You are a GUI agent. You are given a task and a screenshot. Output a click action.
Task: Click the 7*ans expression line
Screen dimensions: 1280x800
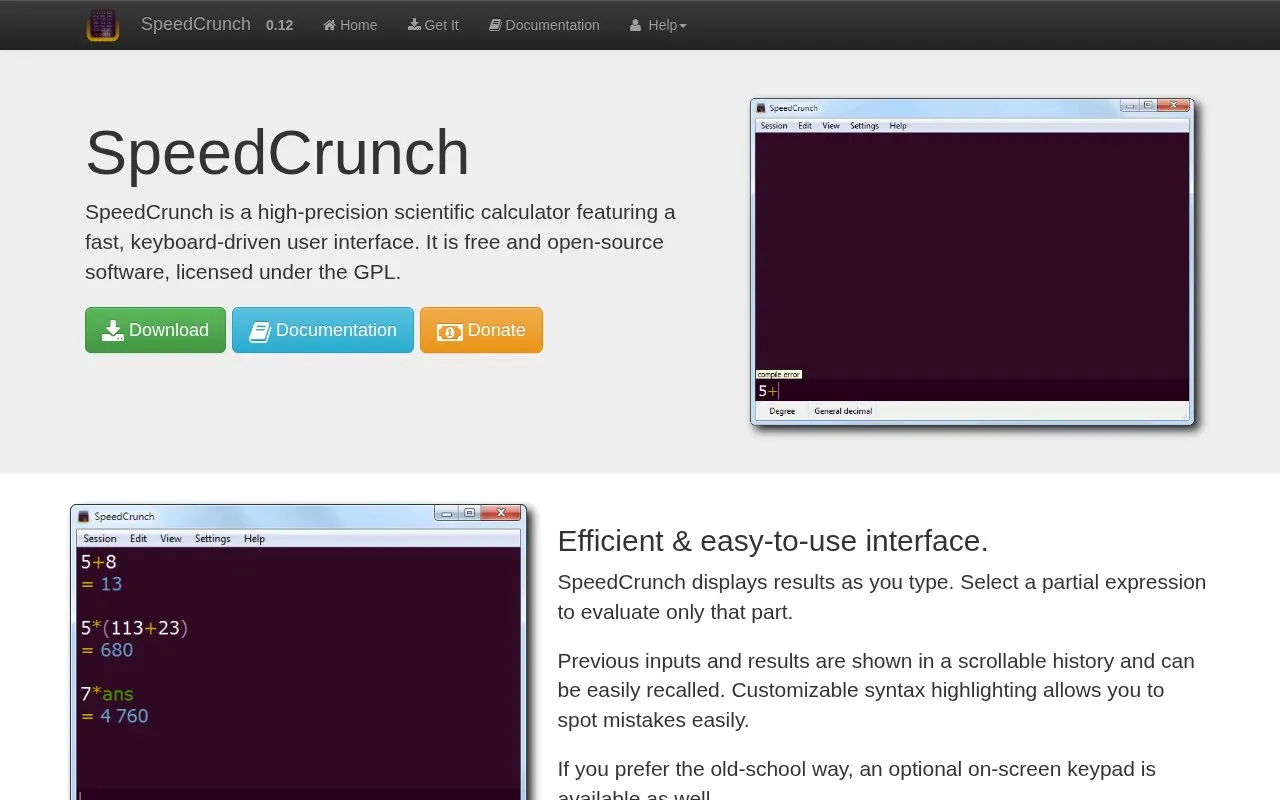[107, 694]
